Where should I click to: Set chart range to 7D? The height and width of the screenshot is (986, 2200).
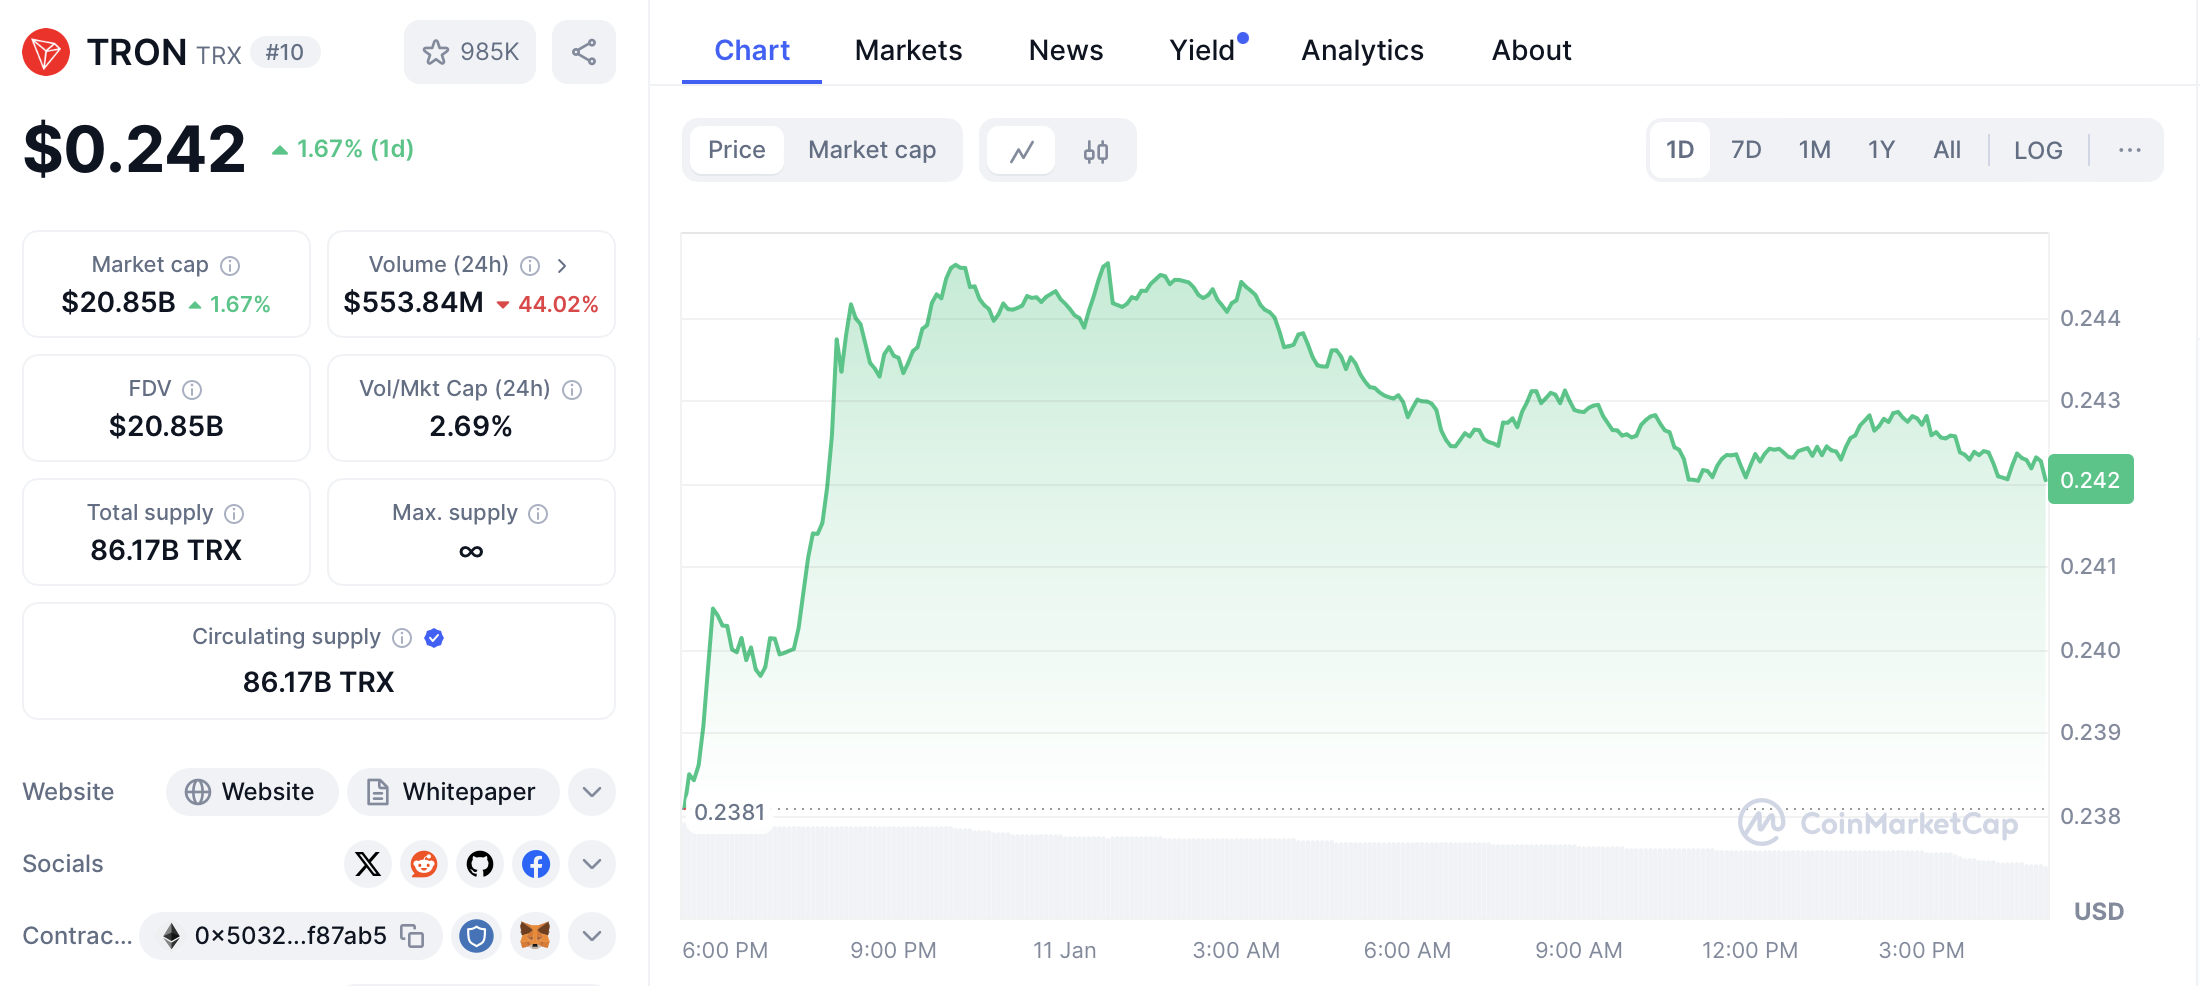point(1746,150)
